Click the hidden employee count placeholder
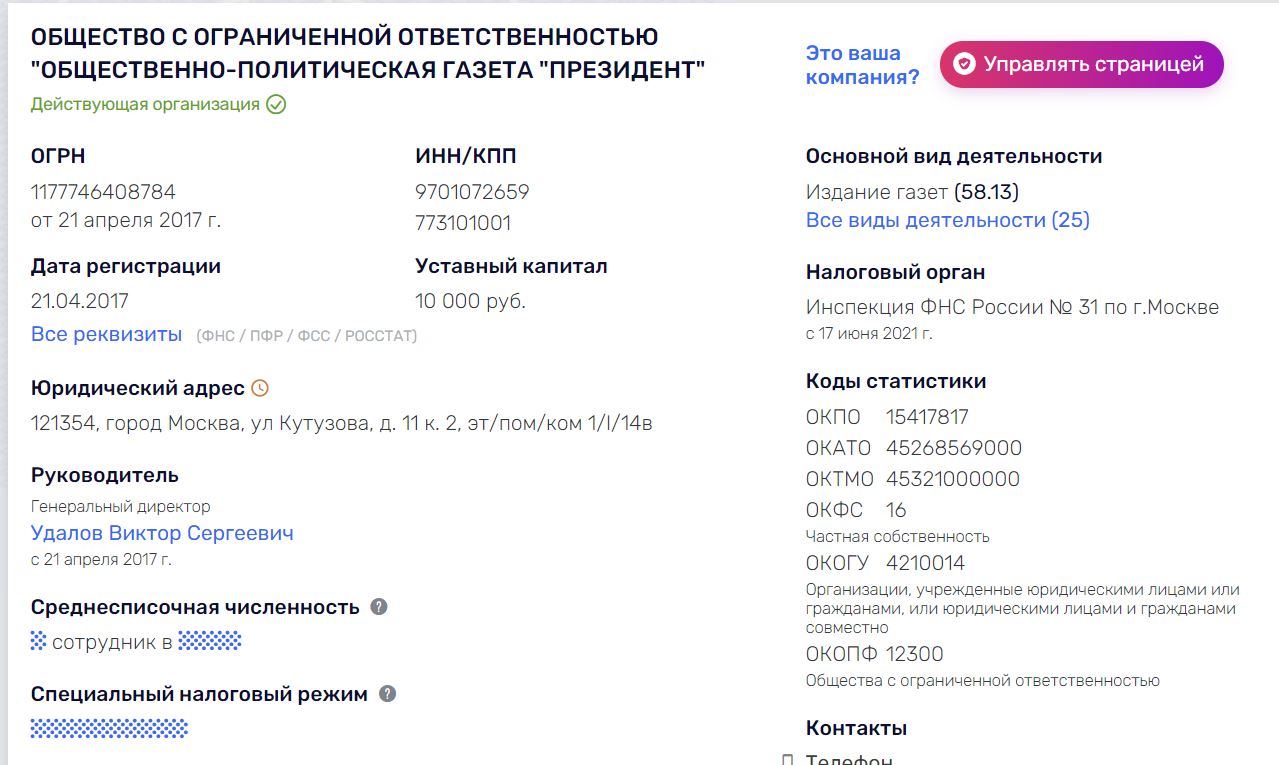Image resolution: width=1279 pixels, height=765 pixels. pyautogui.click(x=39, y=641)
